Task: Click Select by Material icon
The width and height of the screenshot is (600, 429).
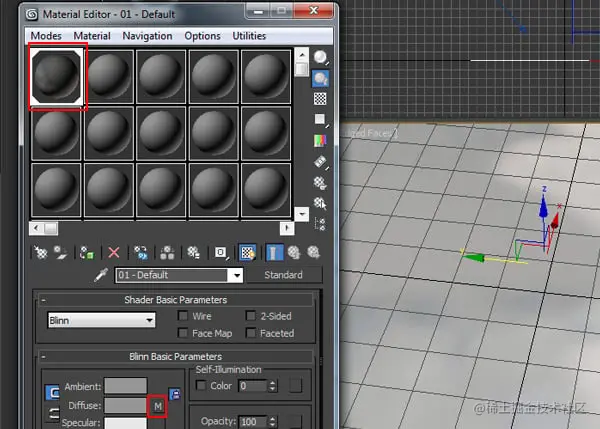Action: 320,203
